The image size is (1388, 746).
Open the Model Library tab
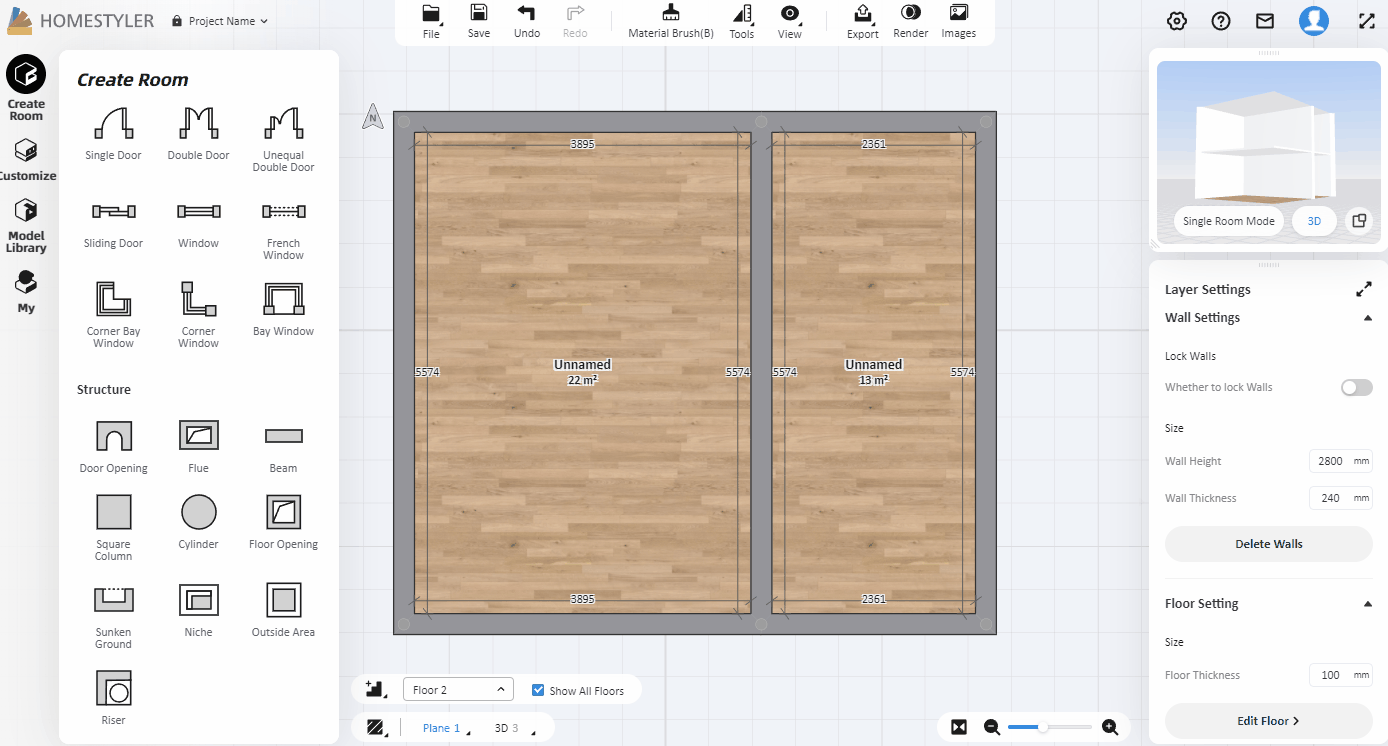click(x=26, y=225)
